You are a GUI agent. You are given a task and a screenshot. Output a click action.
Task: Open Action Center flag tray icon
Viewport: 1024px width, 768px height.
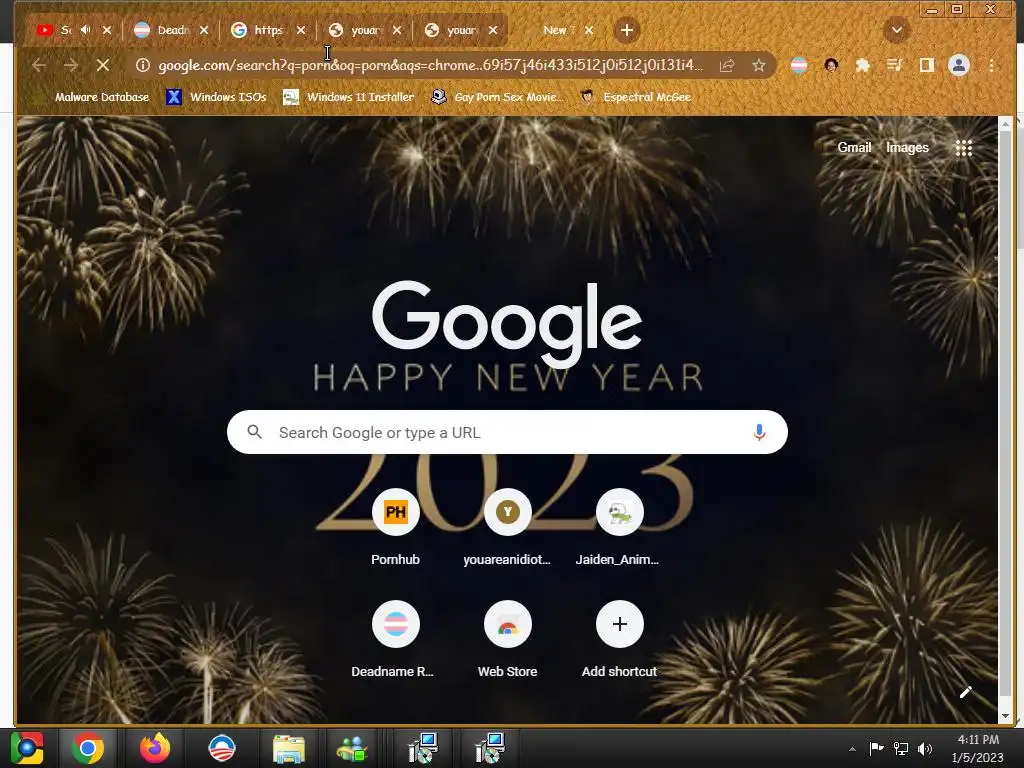[876, 749]
